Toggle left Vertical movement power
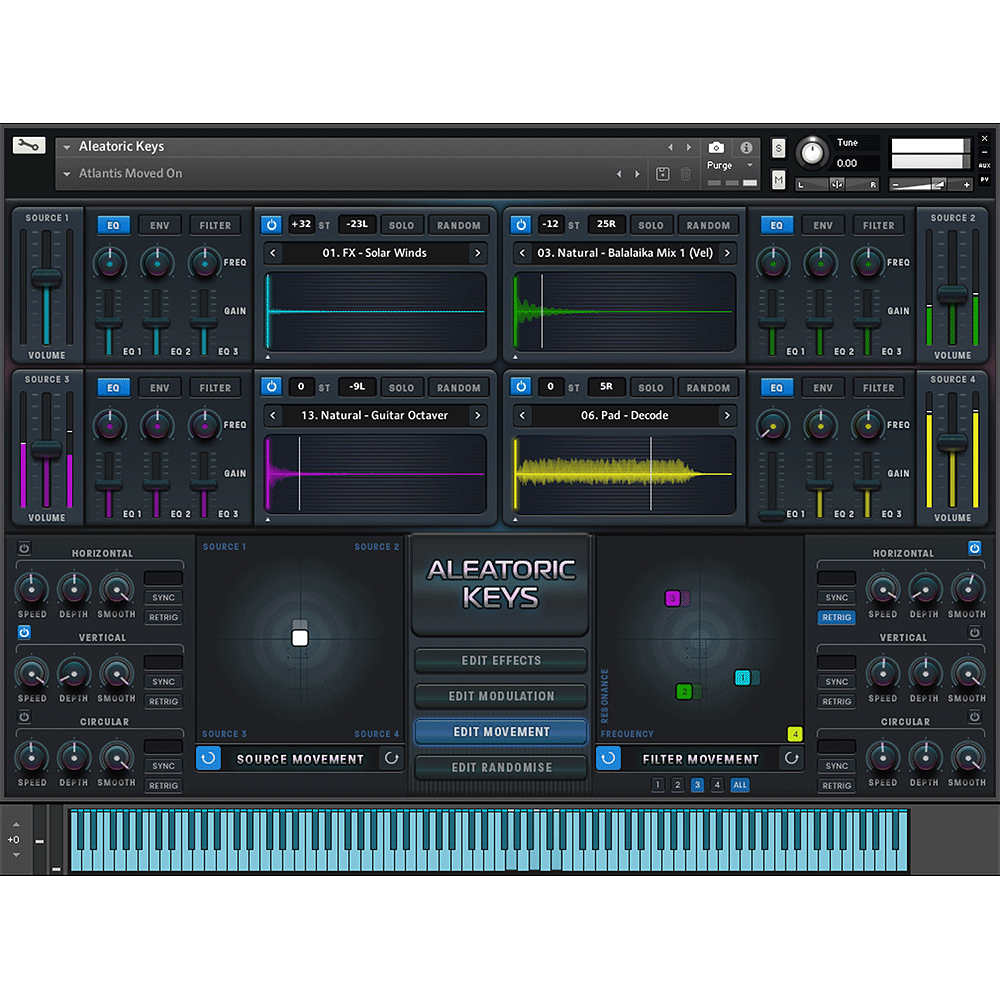 tap(24, 632)
